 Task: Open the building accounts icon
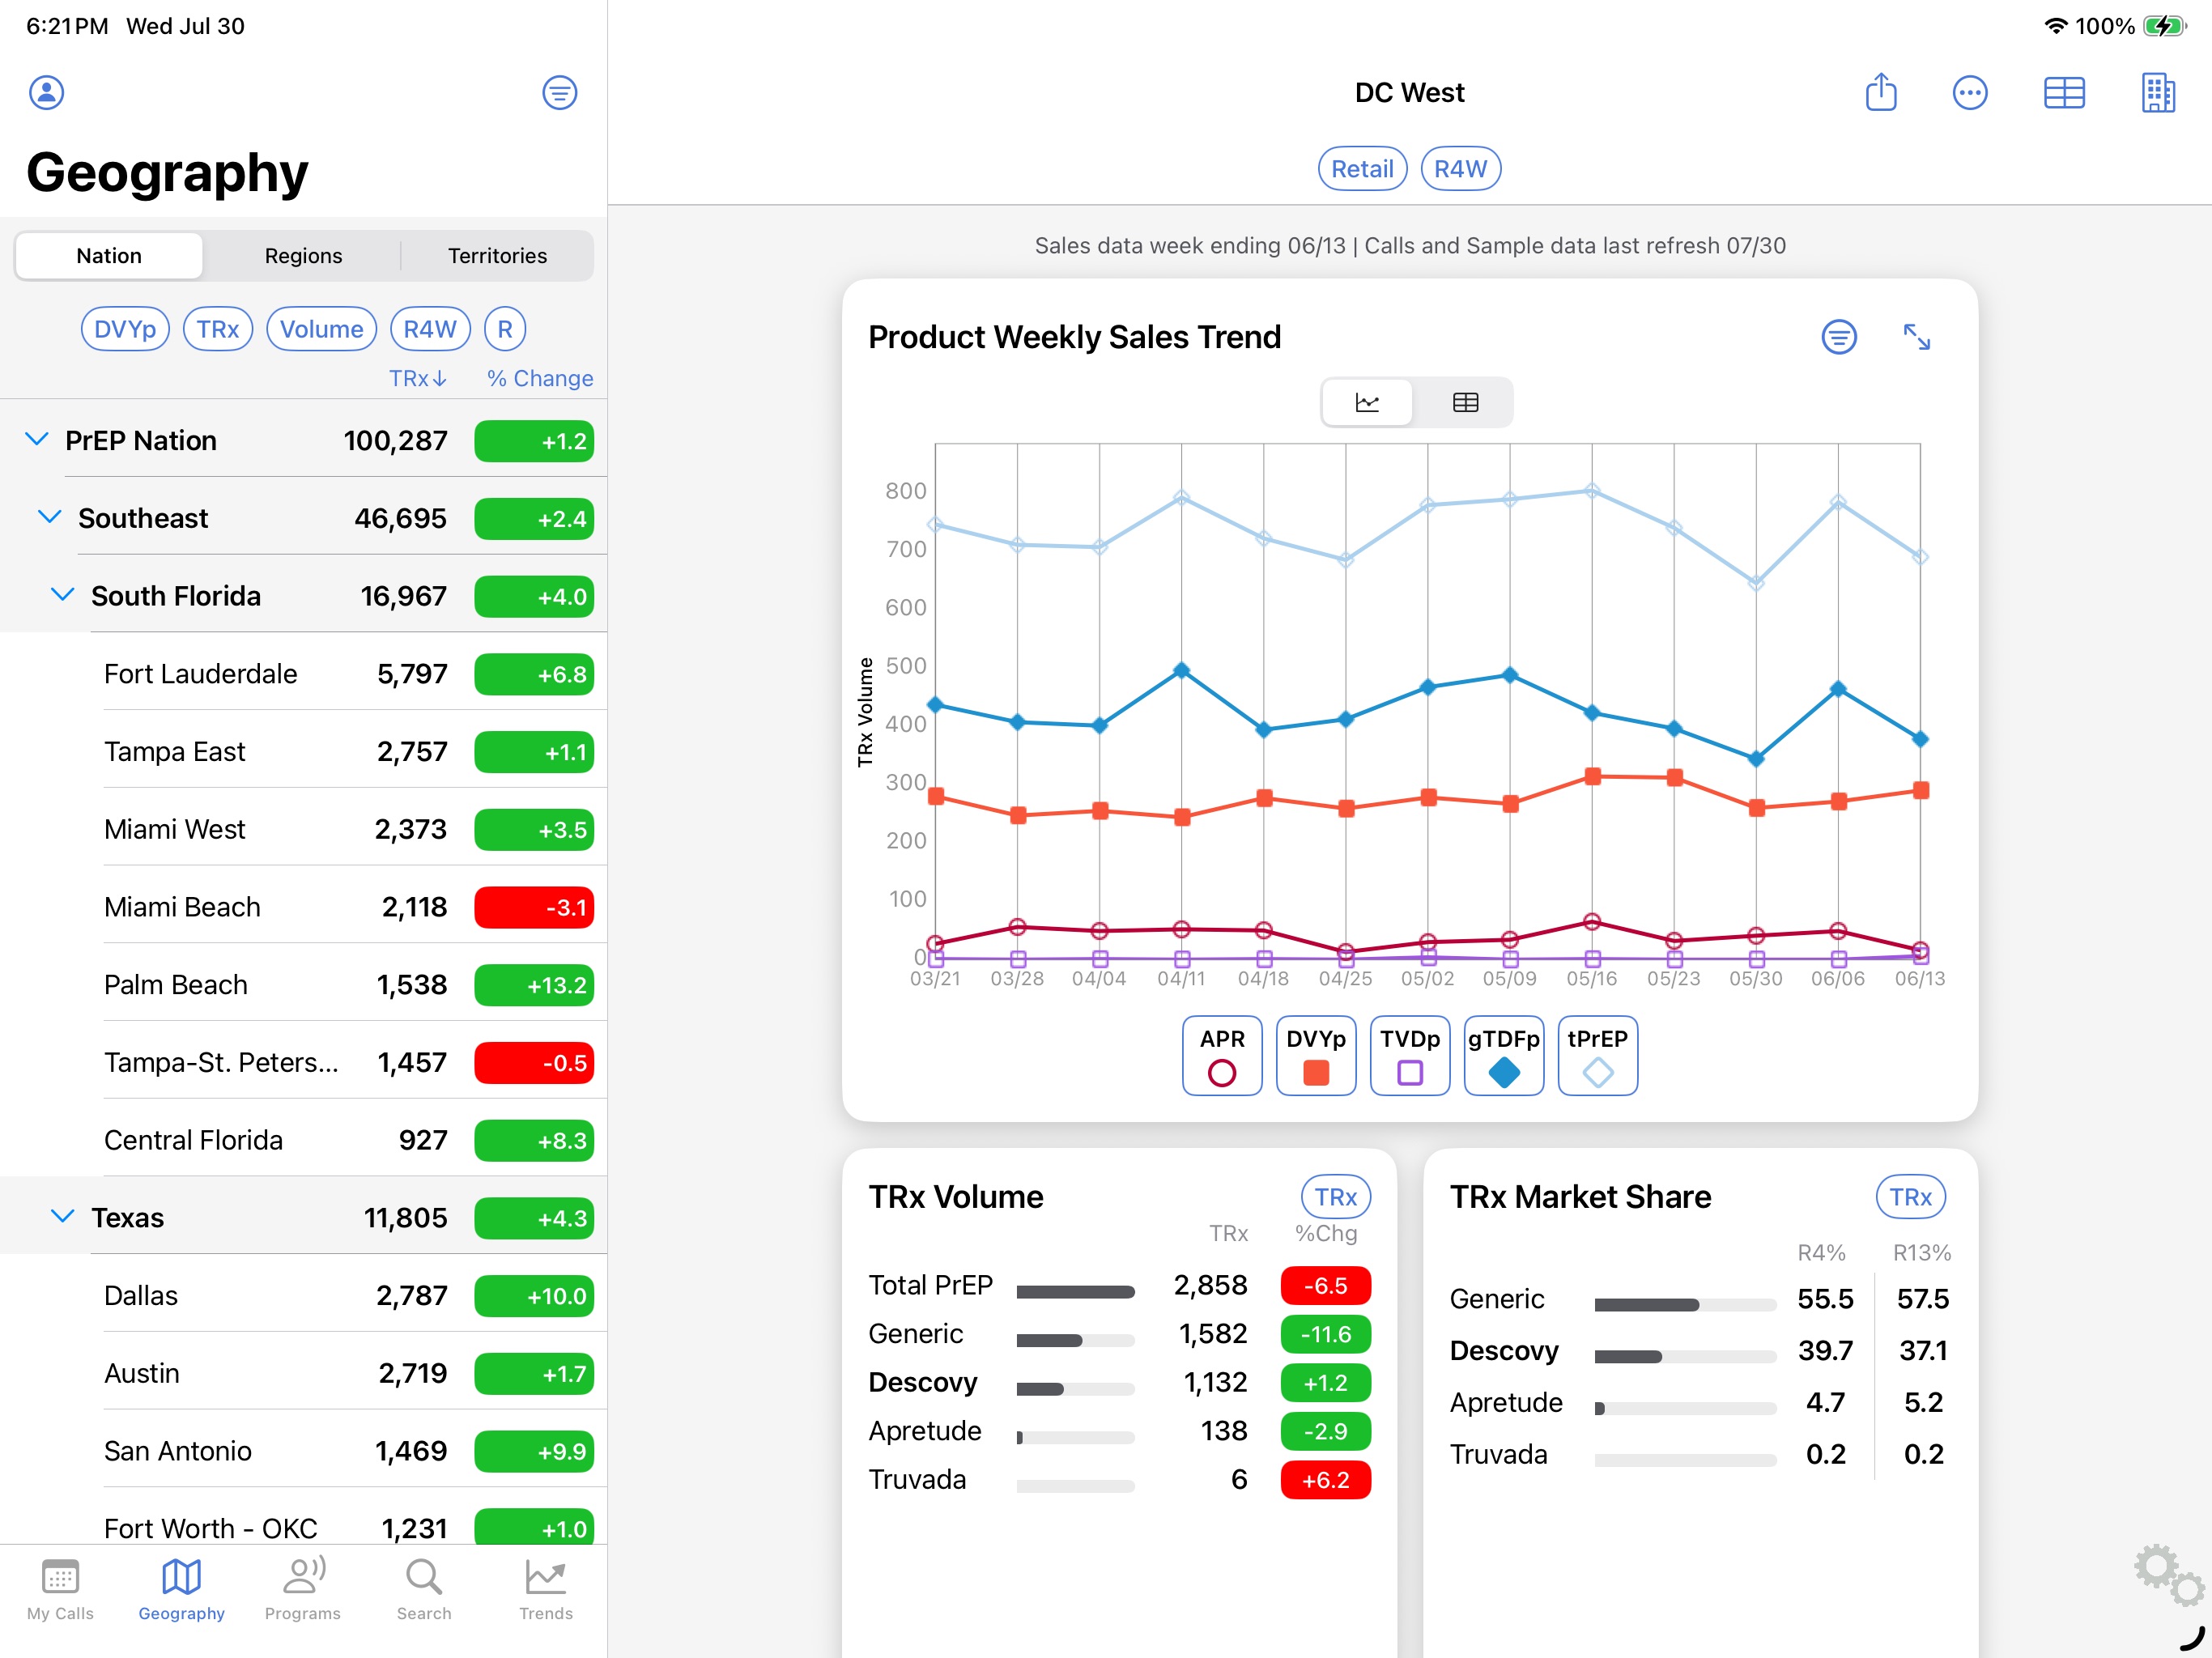coord(2158,93)
